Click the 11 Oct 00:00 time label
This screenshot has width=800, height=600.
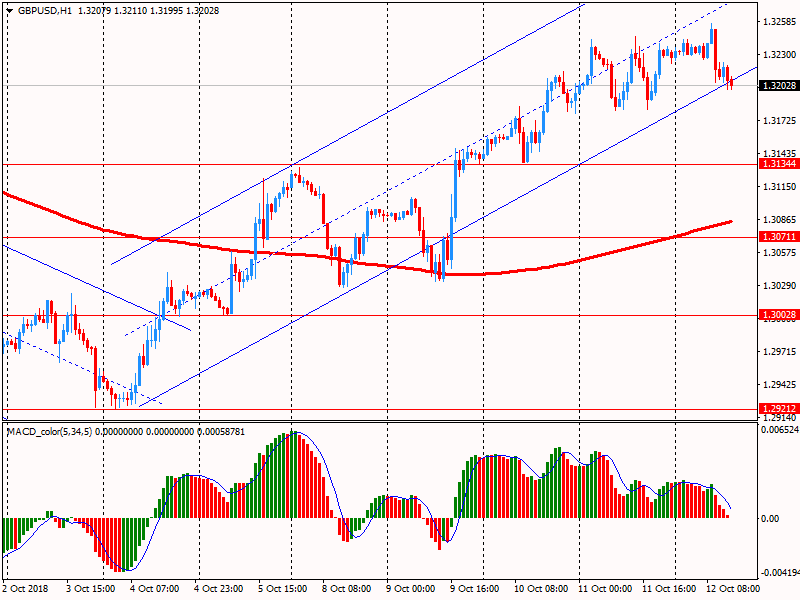605,589
